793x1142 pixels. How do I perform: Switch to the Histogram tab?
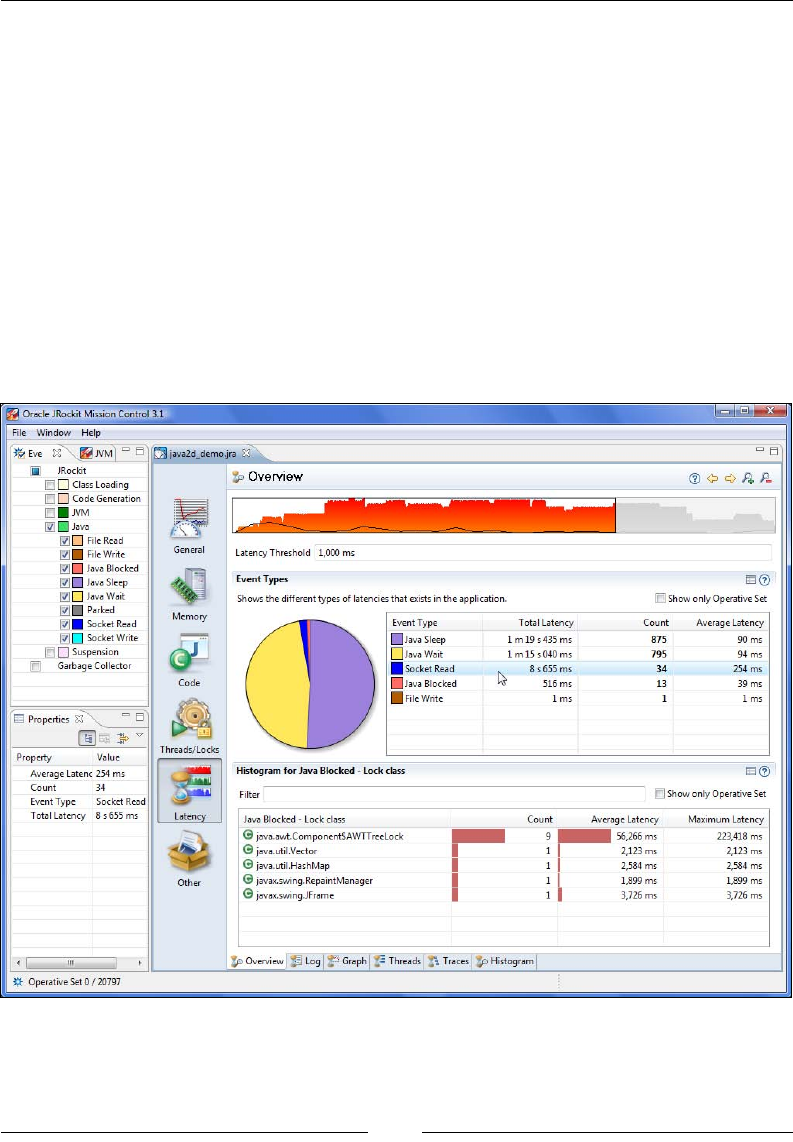(505, 961)
